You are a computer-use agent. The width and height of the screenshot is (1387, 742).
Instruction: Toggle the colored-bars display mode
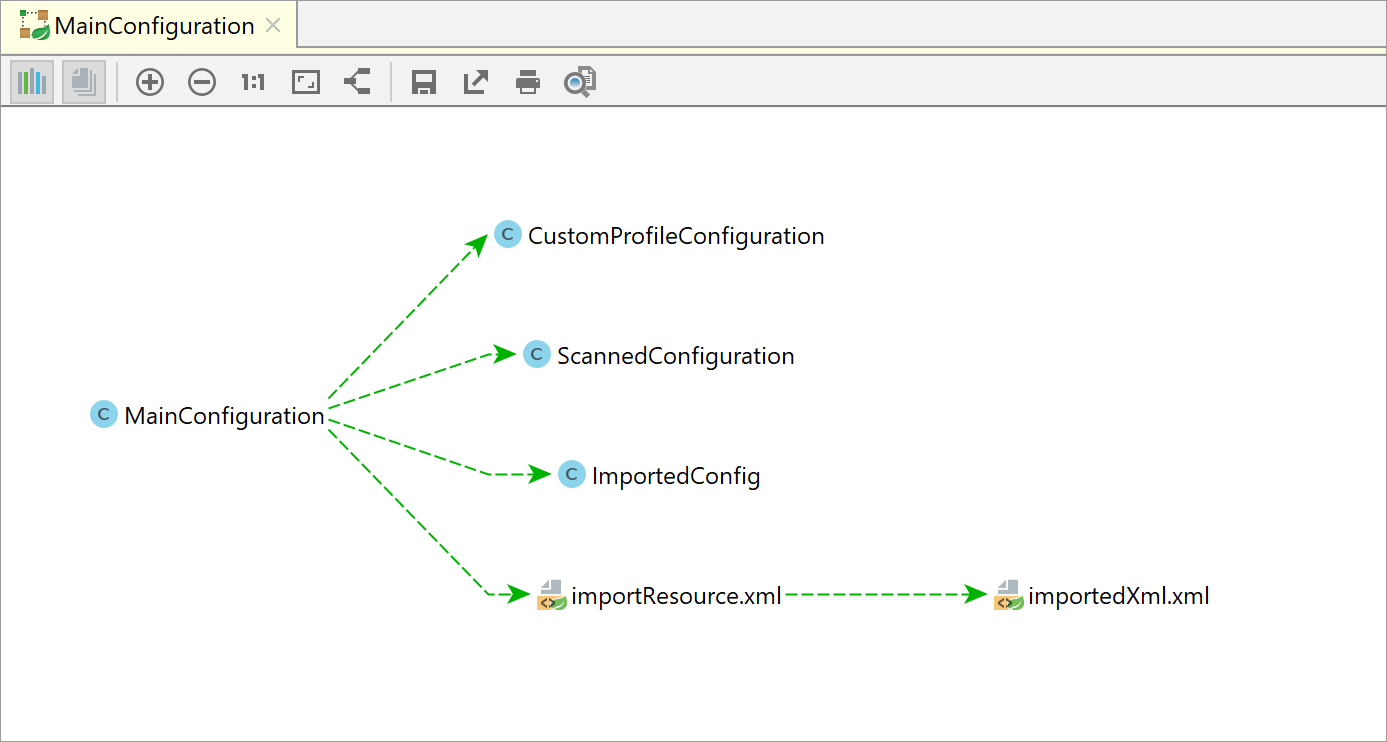click(31, 82)
